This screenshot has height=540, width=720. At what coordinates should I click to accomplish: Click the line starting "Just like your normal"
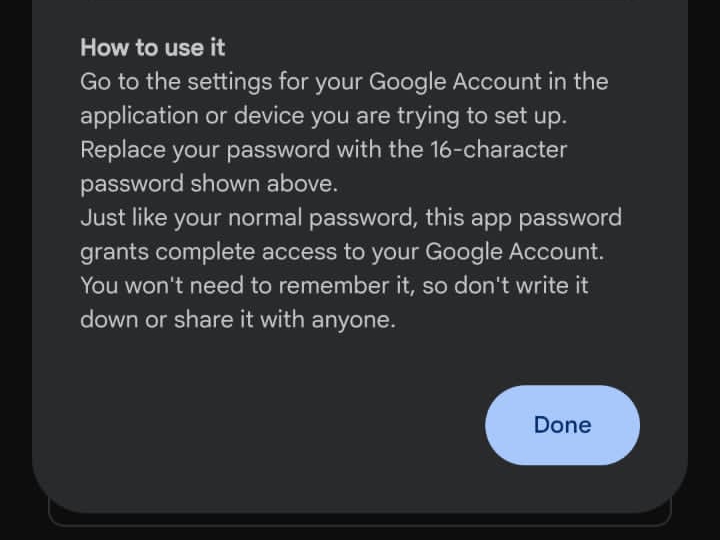coord(350,218)
